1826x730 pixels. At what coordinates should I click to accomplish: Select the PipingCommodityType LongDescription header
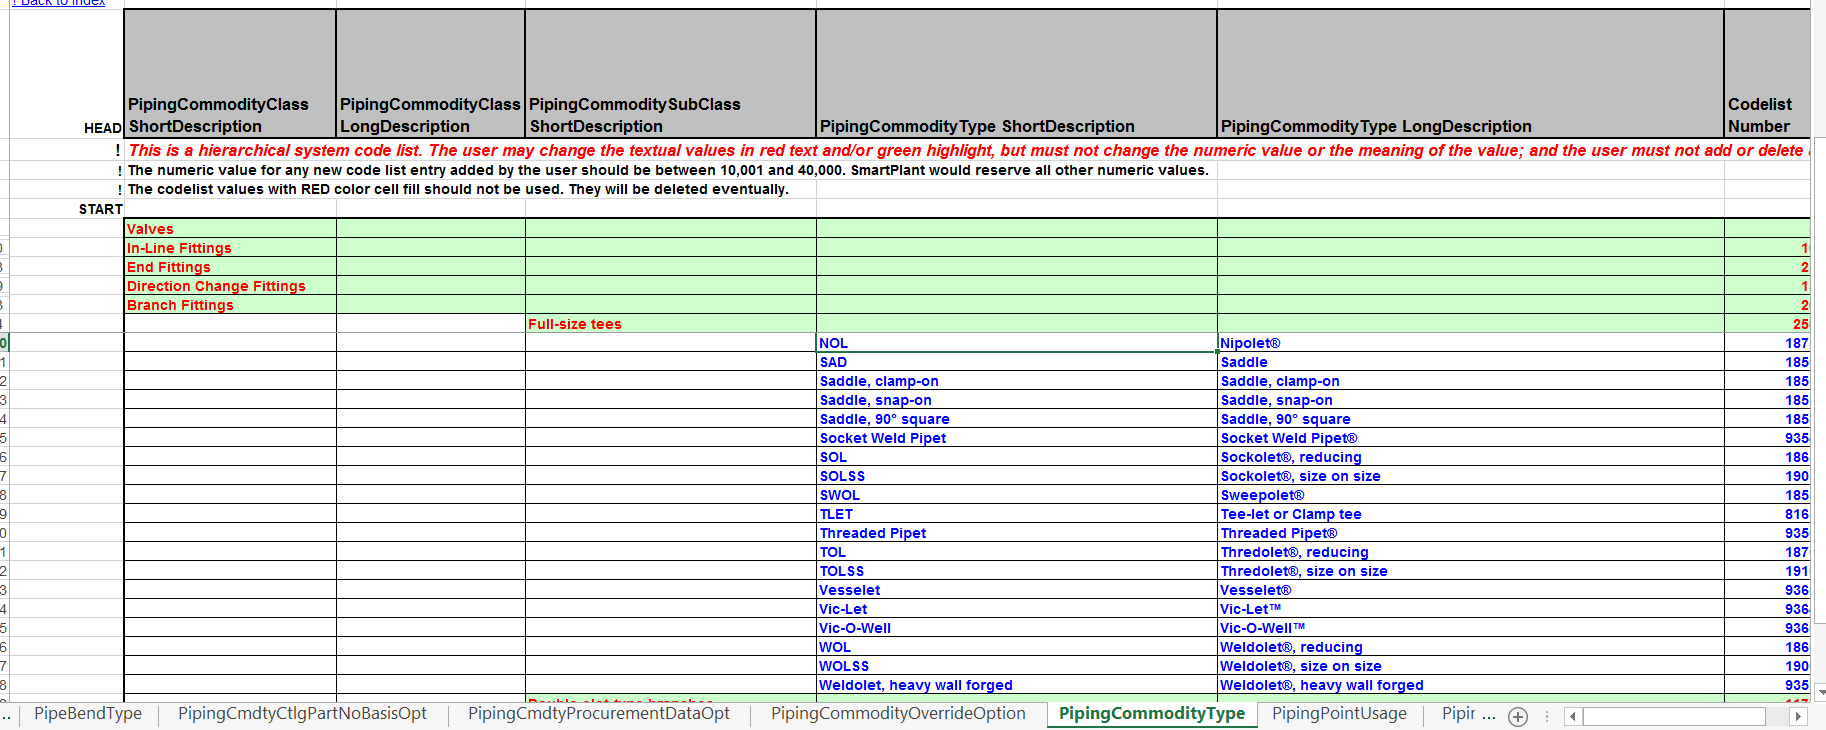pos(1471,74)
